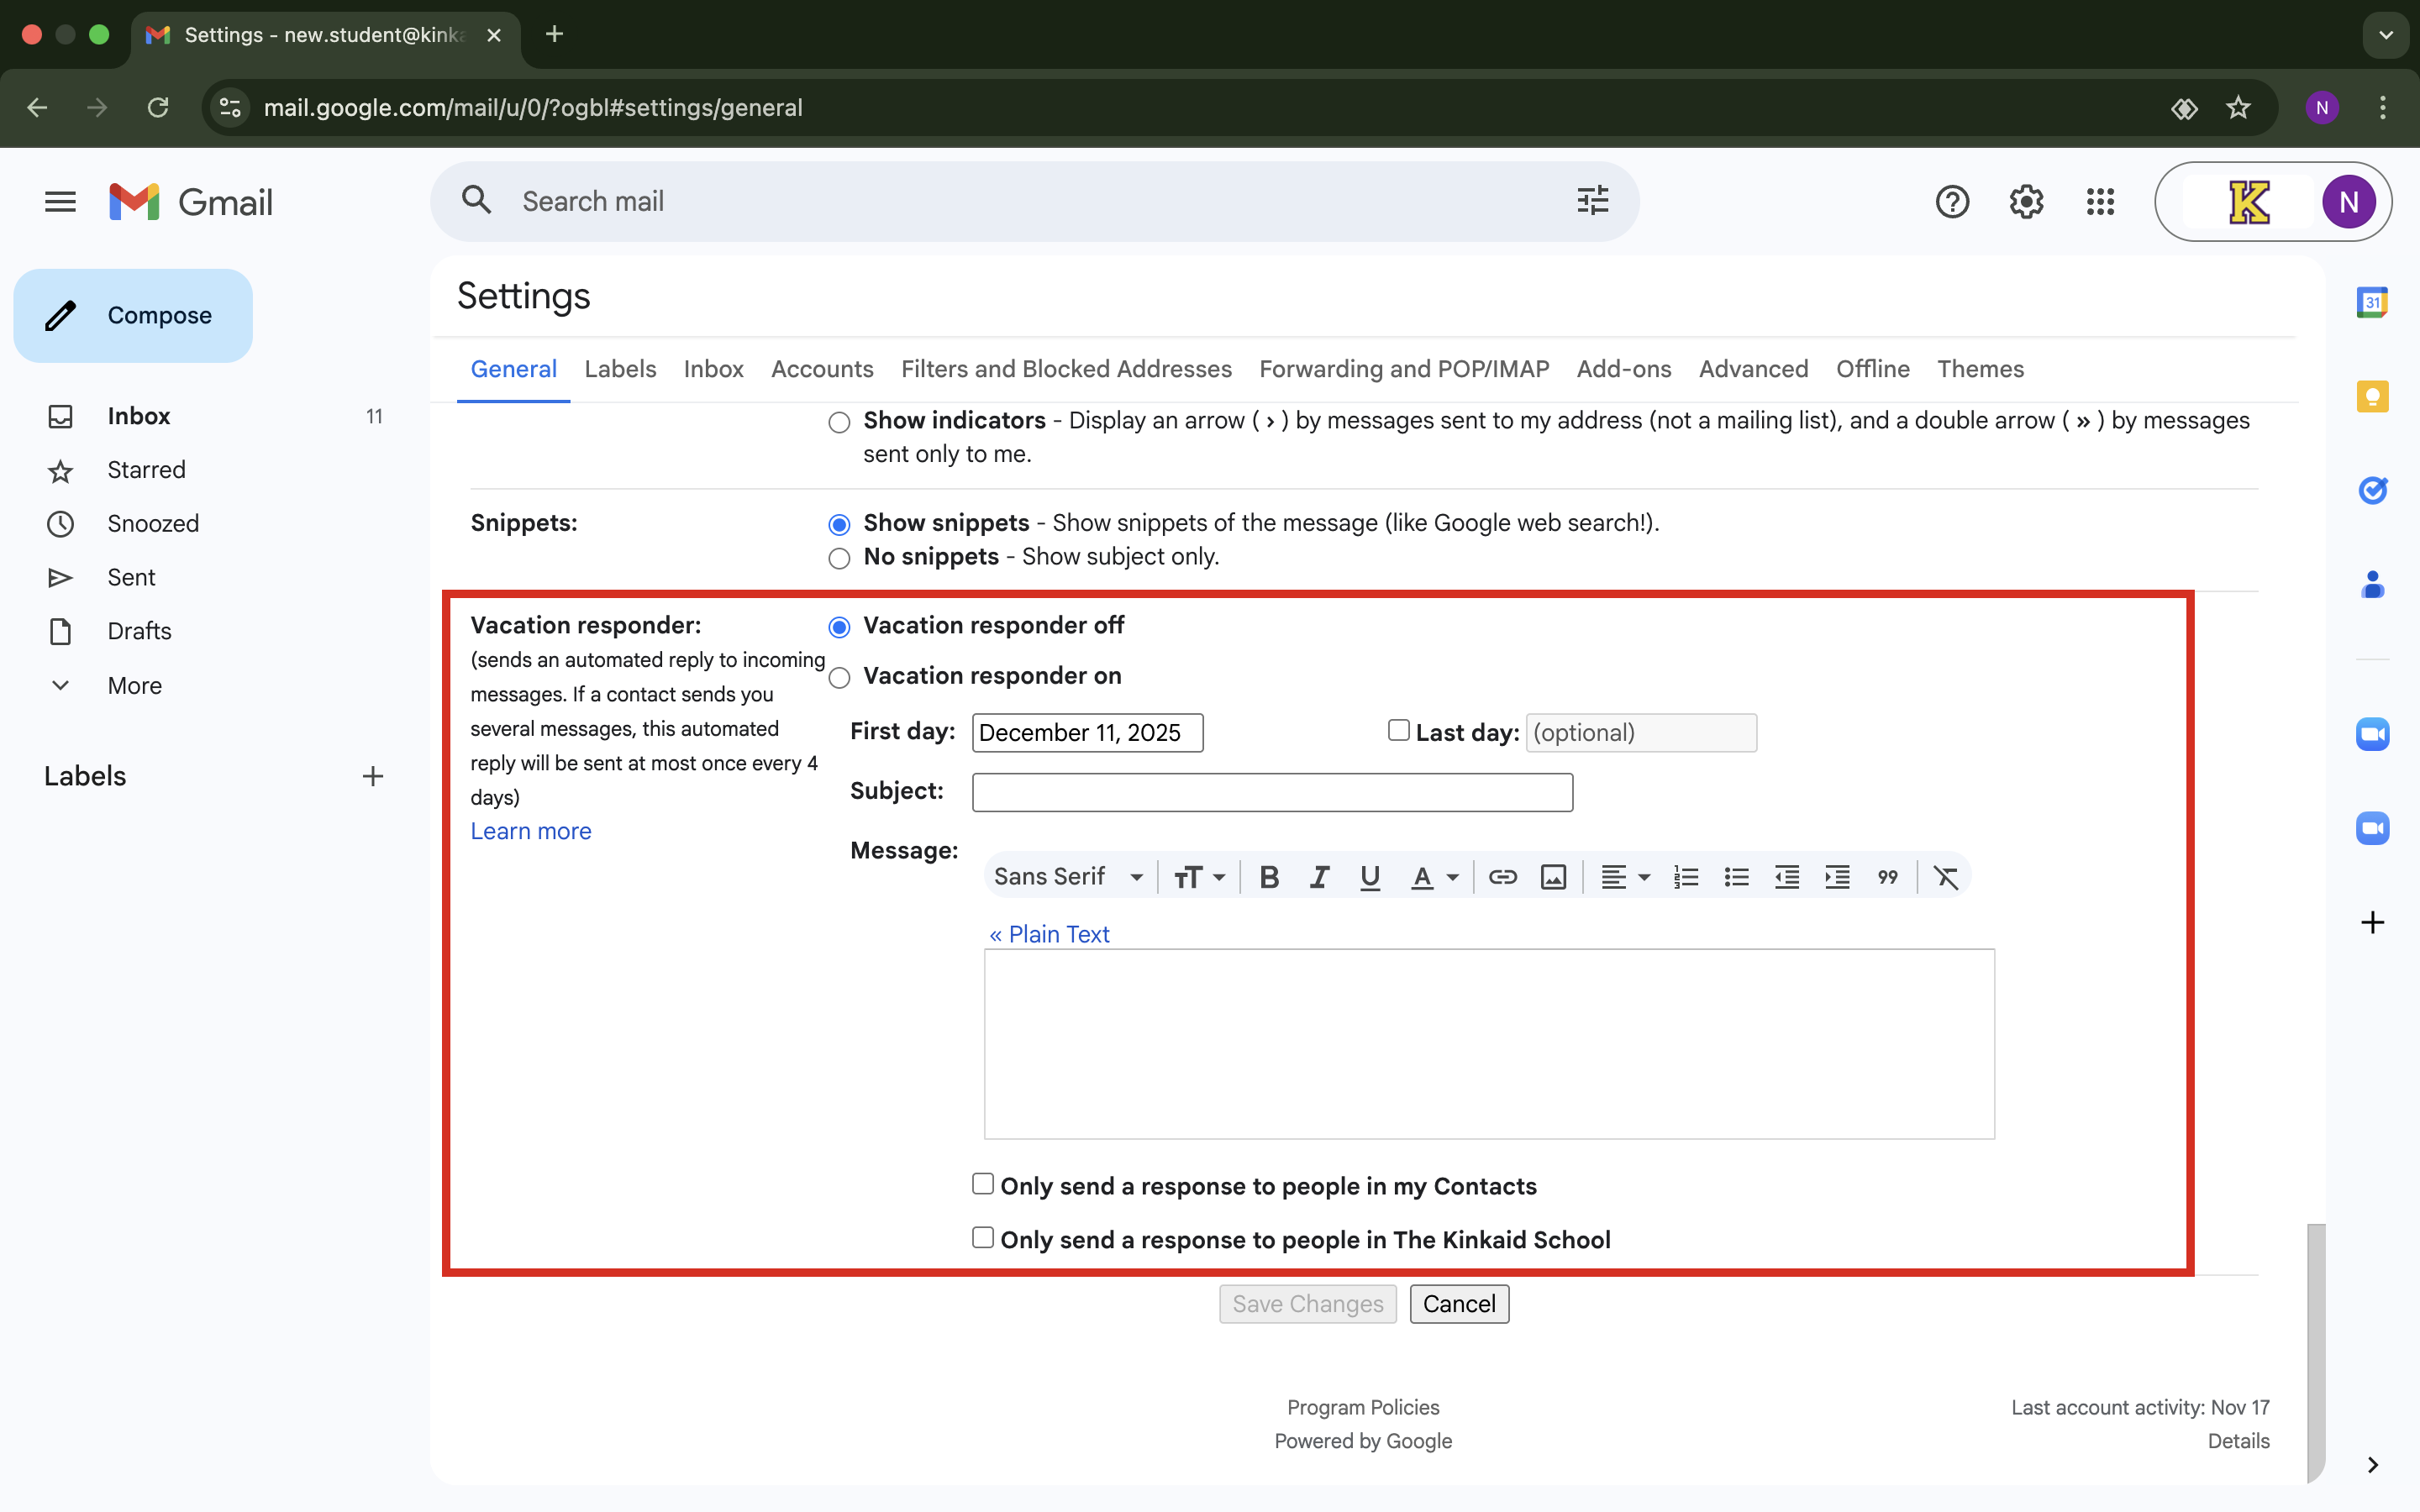Click the insert image icon
The height and width of the screenshot is (1512, 2420).
1553,877
